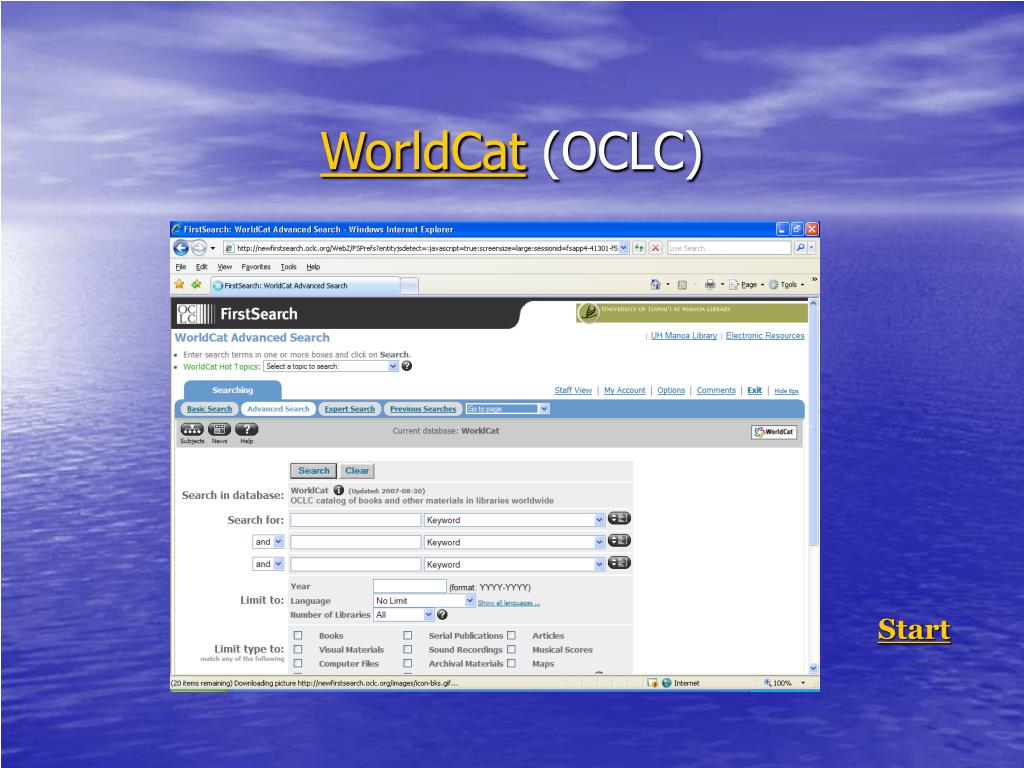Click the browser page vertical scrollbar
The height and width of the screenshot is (768, 1024).
(x=813, y=486)
